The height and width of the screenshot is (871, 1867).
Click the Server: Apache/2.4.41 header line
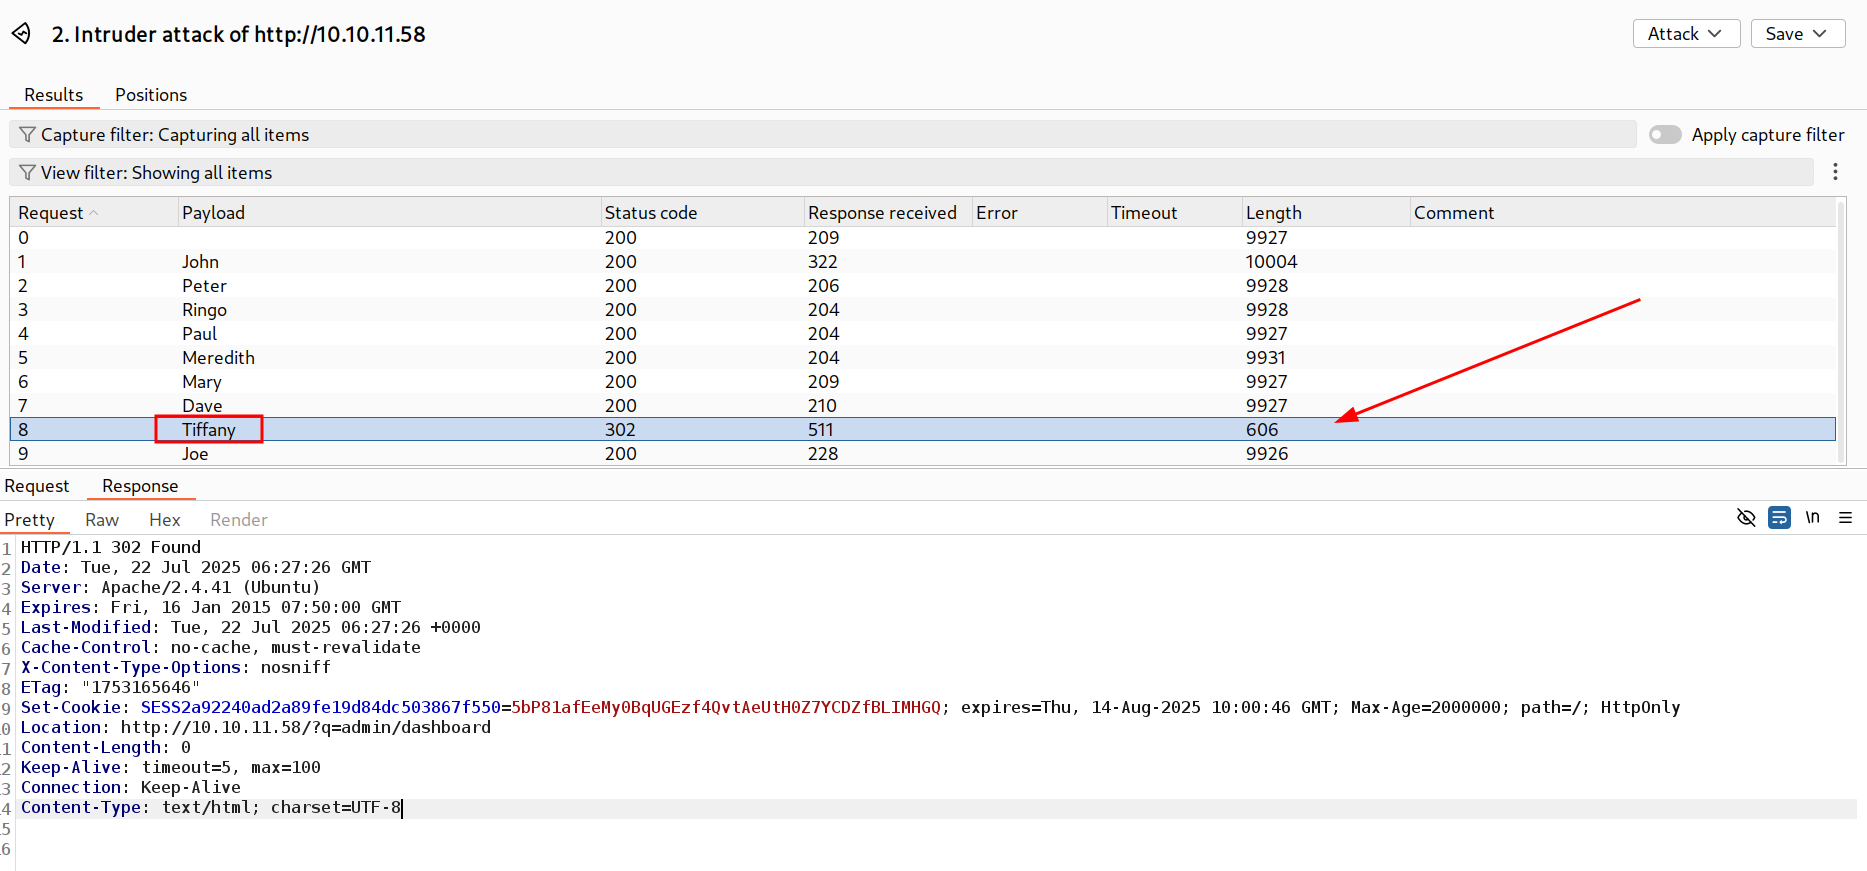170,587
